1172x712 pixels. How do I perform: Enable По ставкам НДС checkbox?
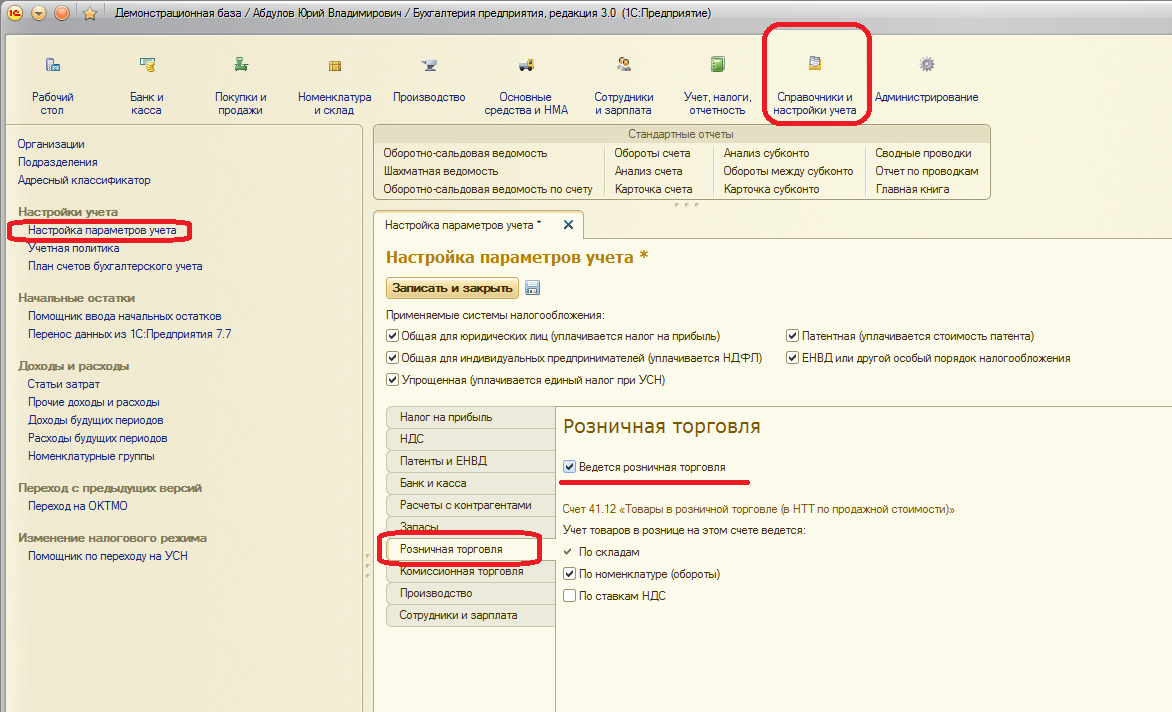570,595
